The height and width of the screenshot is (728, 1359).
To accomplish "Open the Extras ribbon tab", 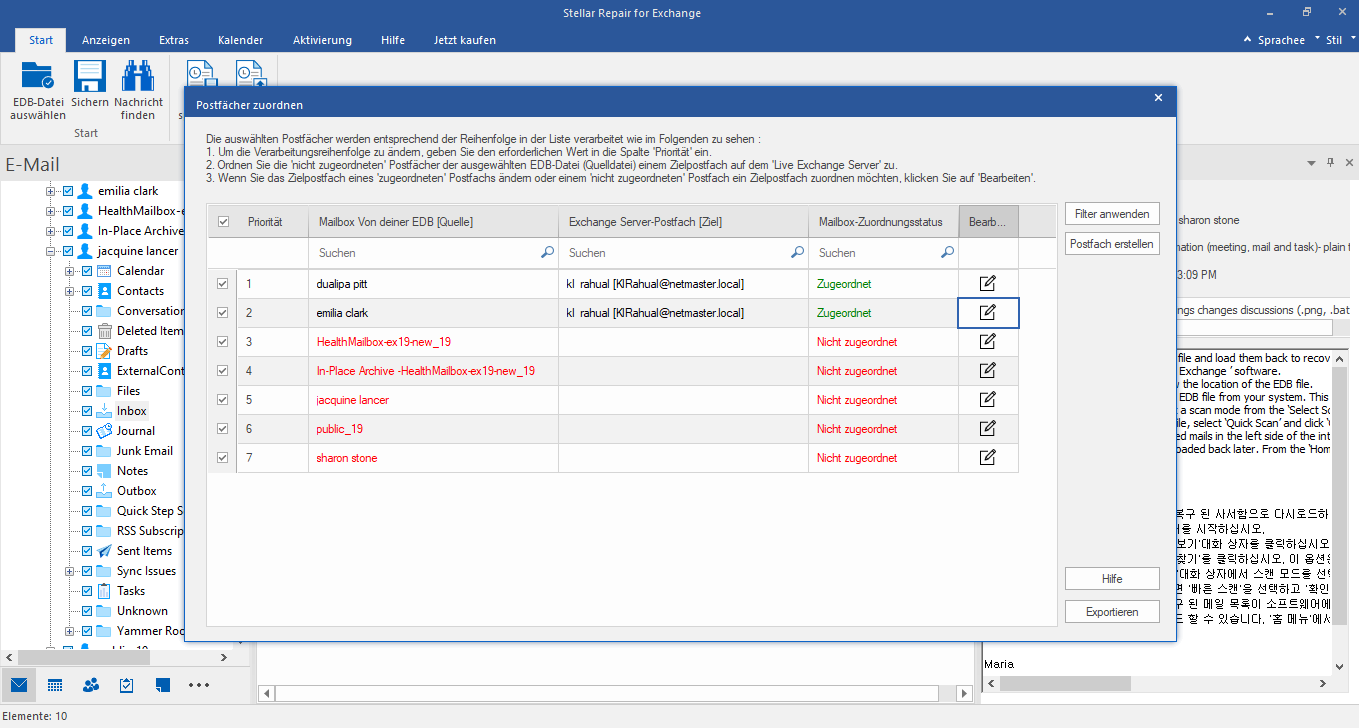I will [x=174, y=40].
